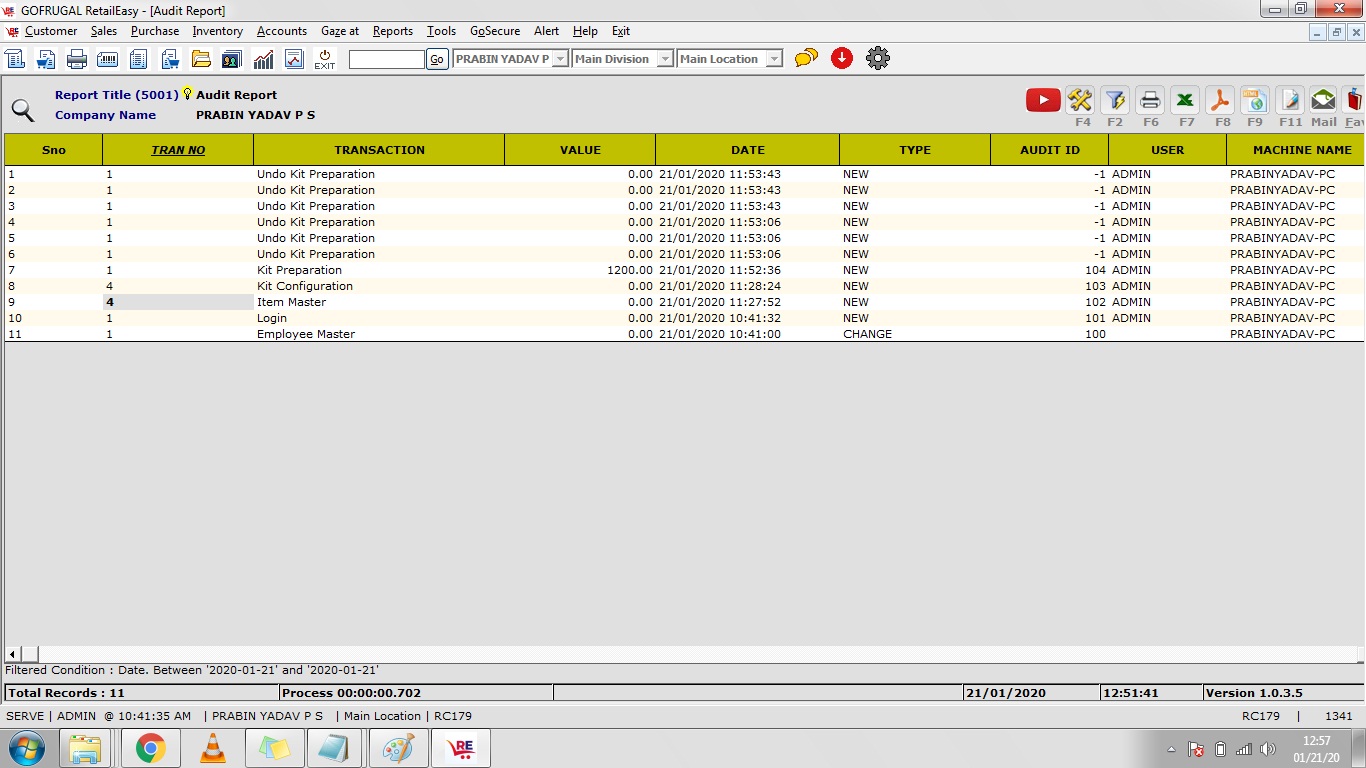The height and width of the screenshot is (768, 1366).
Task: Click the Windows Start button
Action: pyautogui.click(x=27, y=748)
